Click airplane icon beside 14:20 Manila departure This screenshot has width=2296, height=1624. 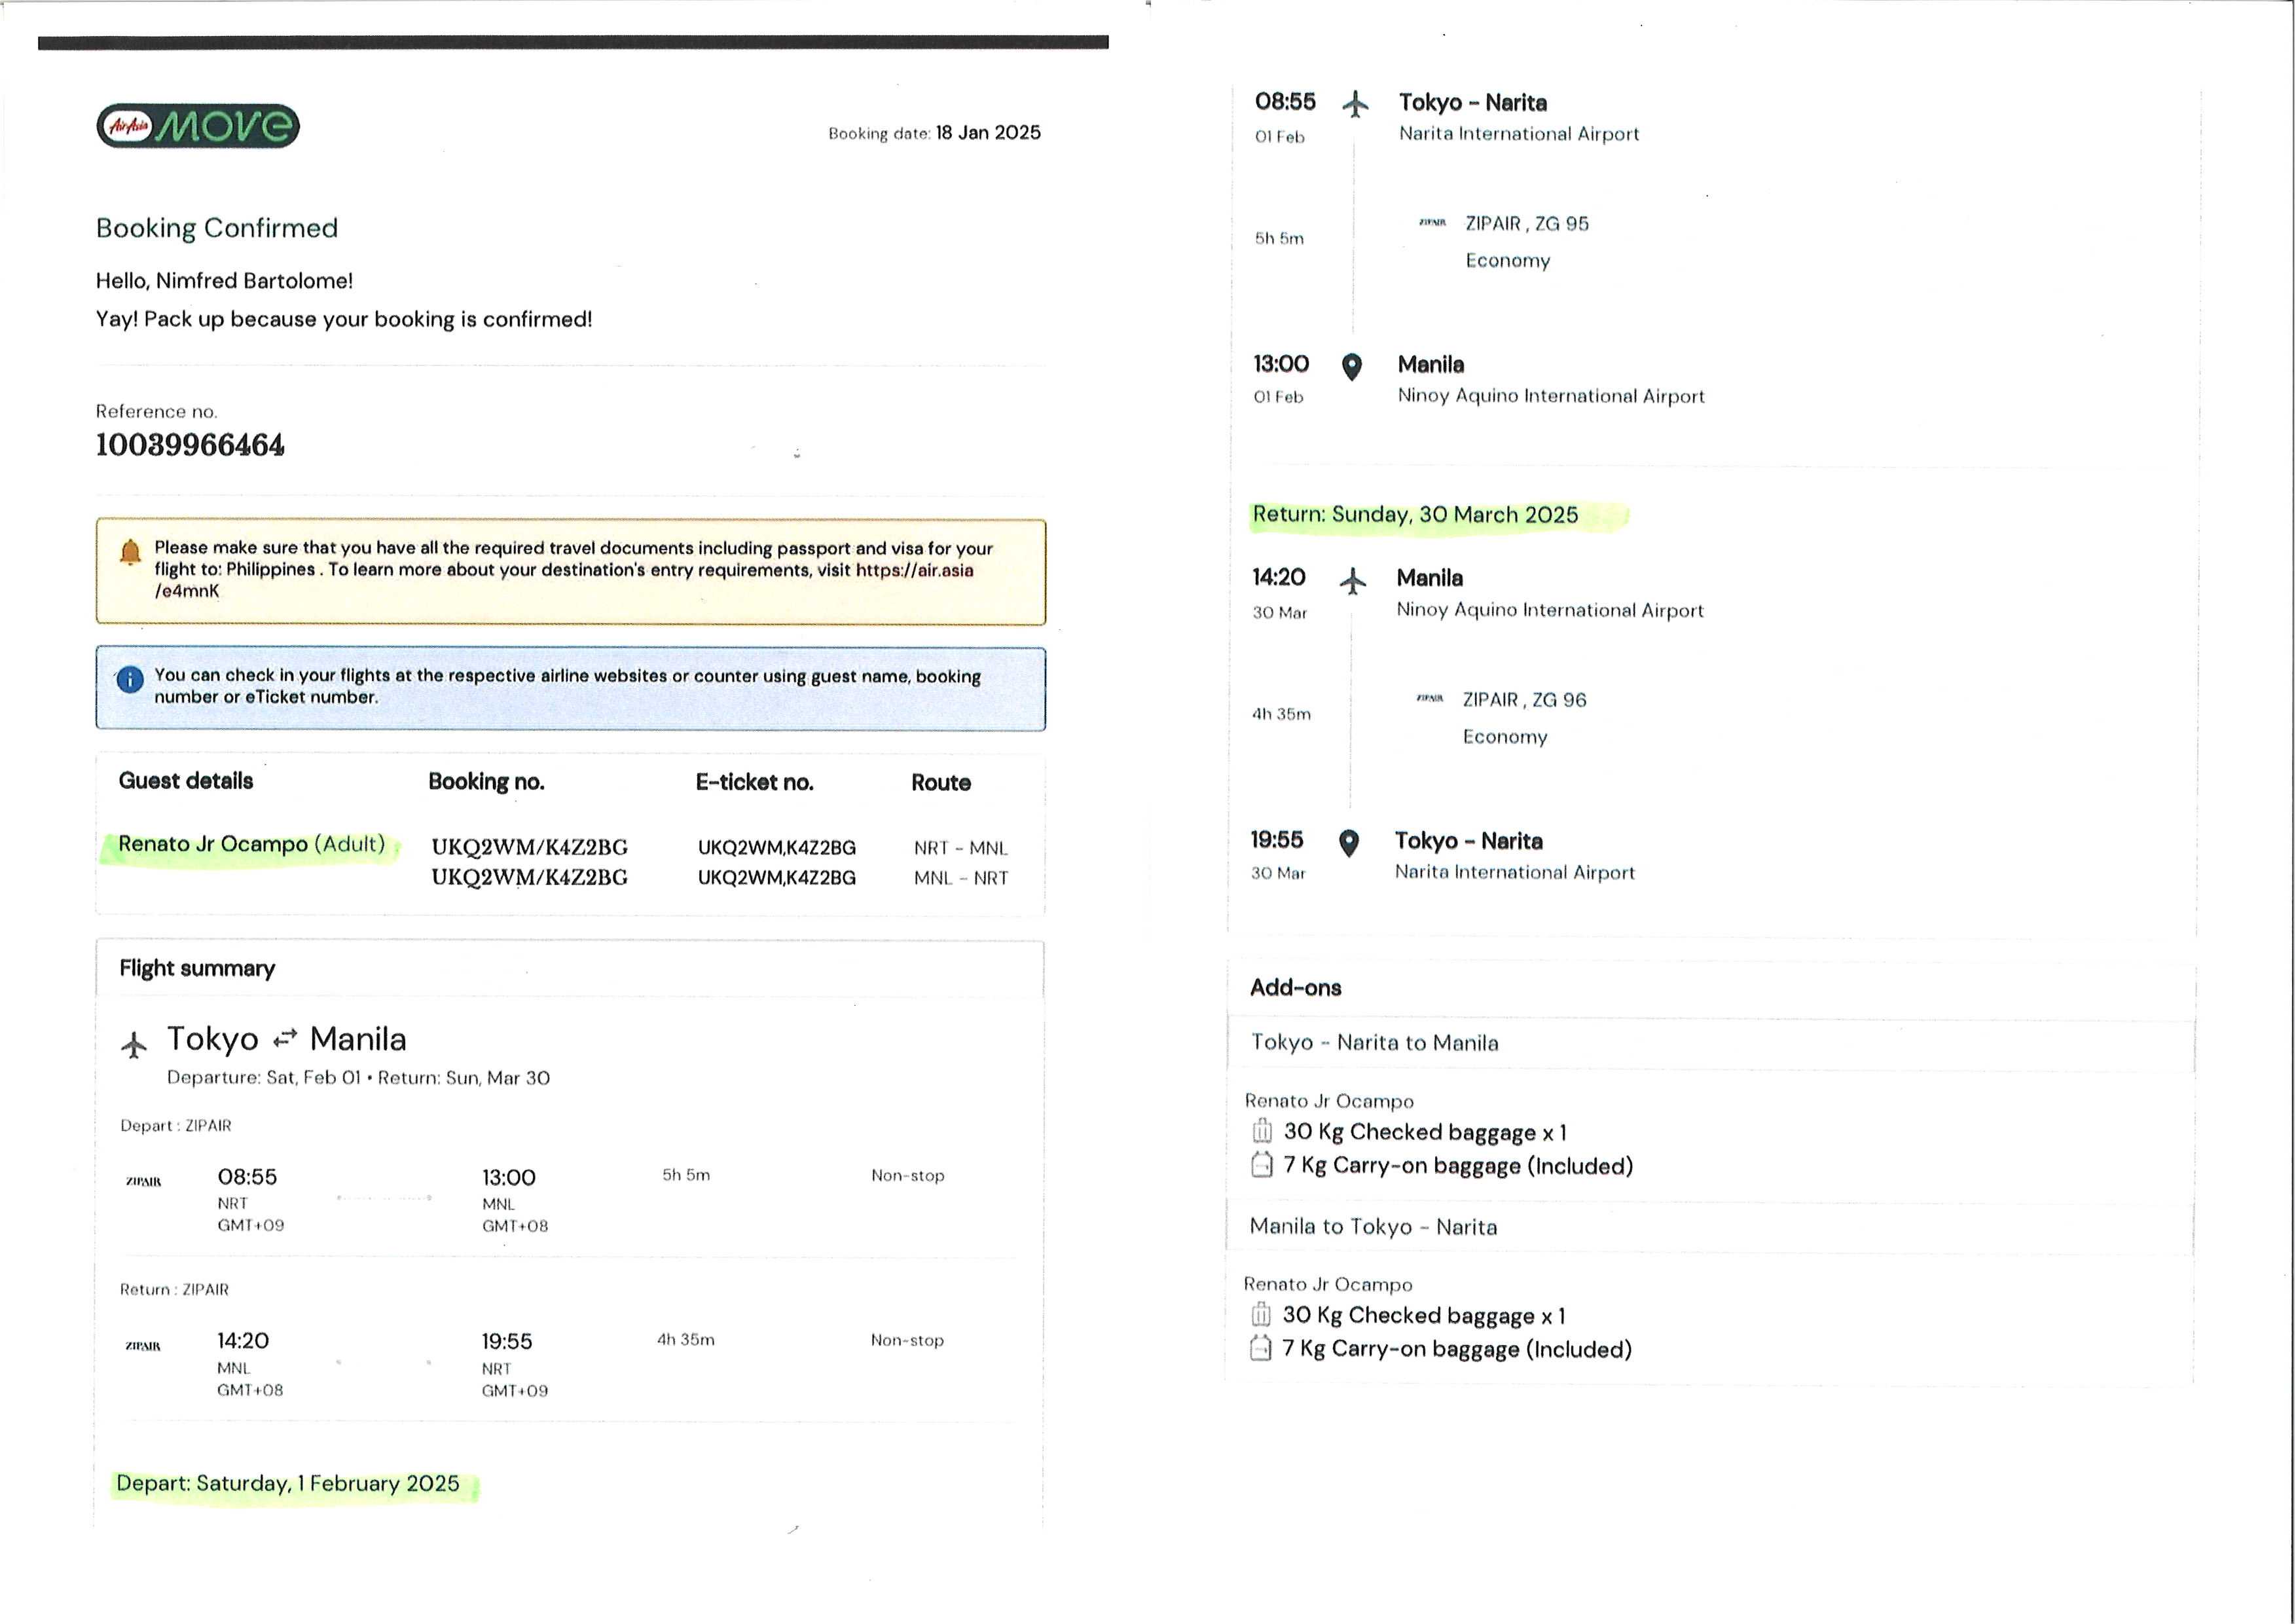(1352, 581)
